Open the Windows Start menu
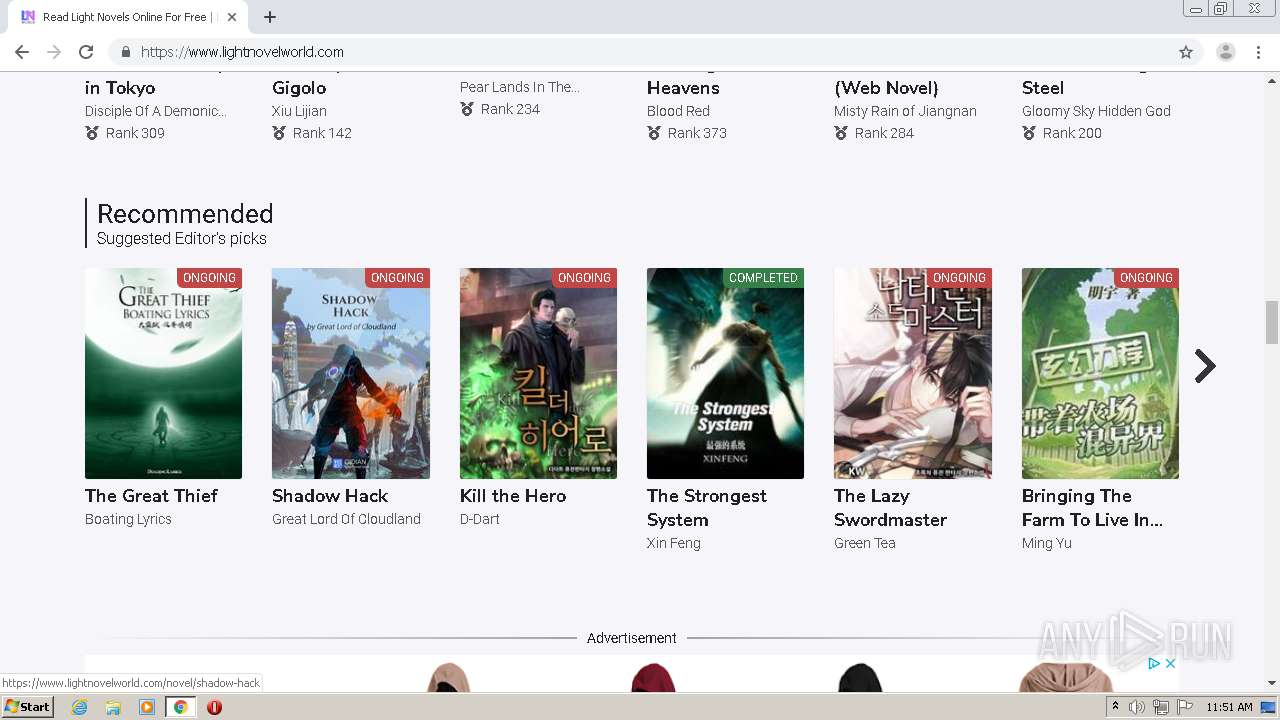This screenshot has height=720, width=1280. pos(27,707)
